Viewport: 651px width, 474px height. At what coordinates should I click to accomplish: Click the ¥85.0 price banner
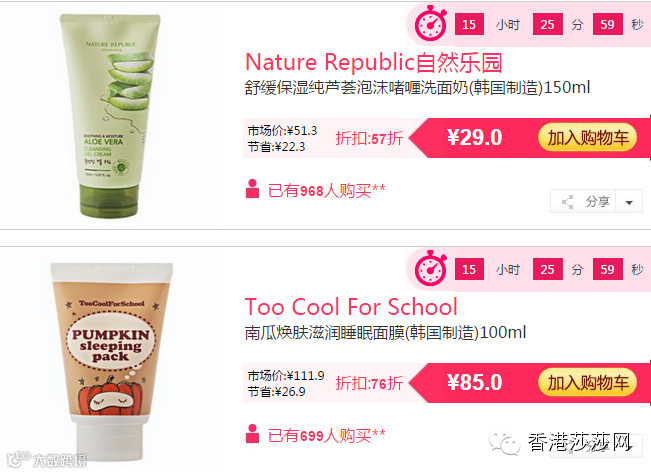pos(475,382)
